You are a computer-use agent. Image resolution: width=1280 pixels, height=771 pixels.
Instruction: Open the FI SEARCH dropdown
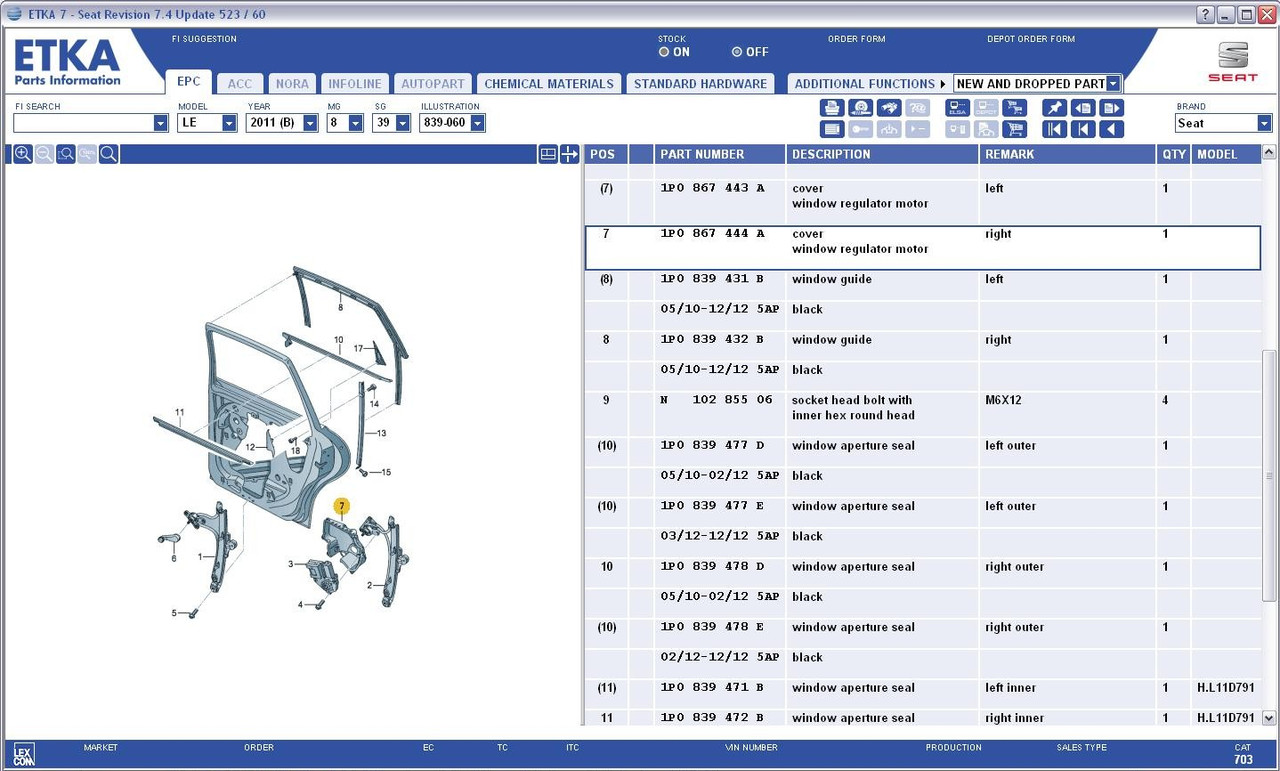(161, 123)
